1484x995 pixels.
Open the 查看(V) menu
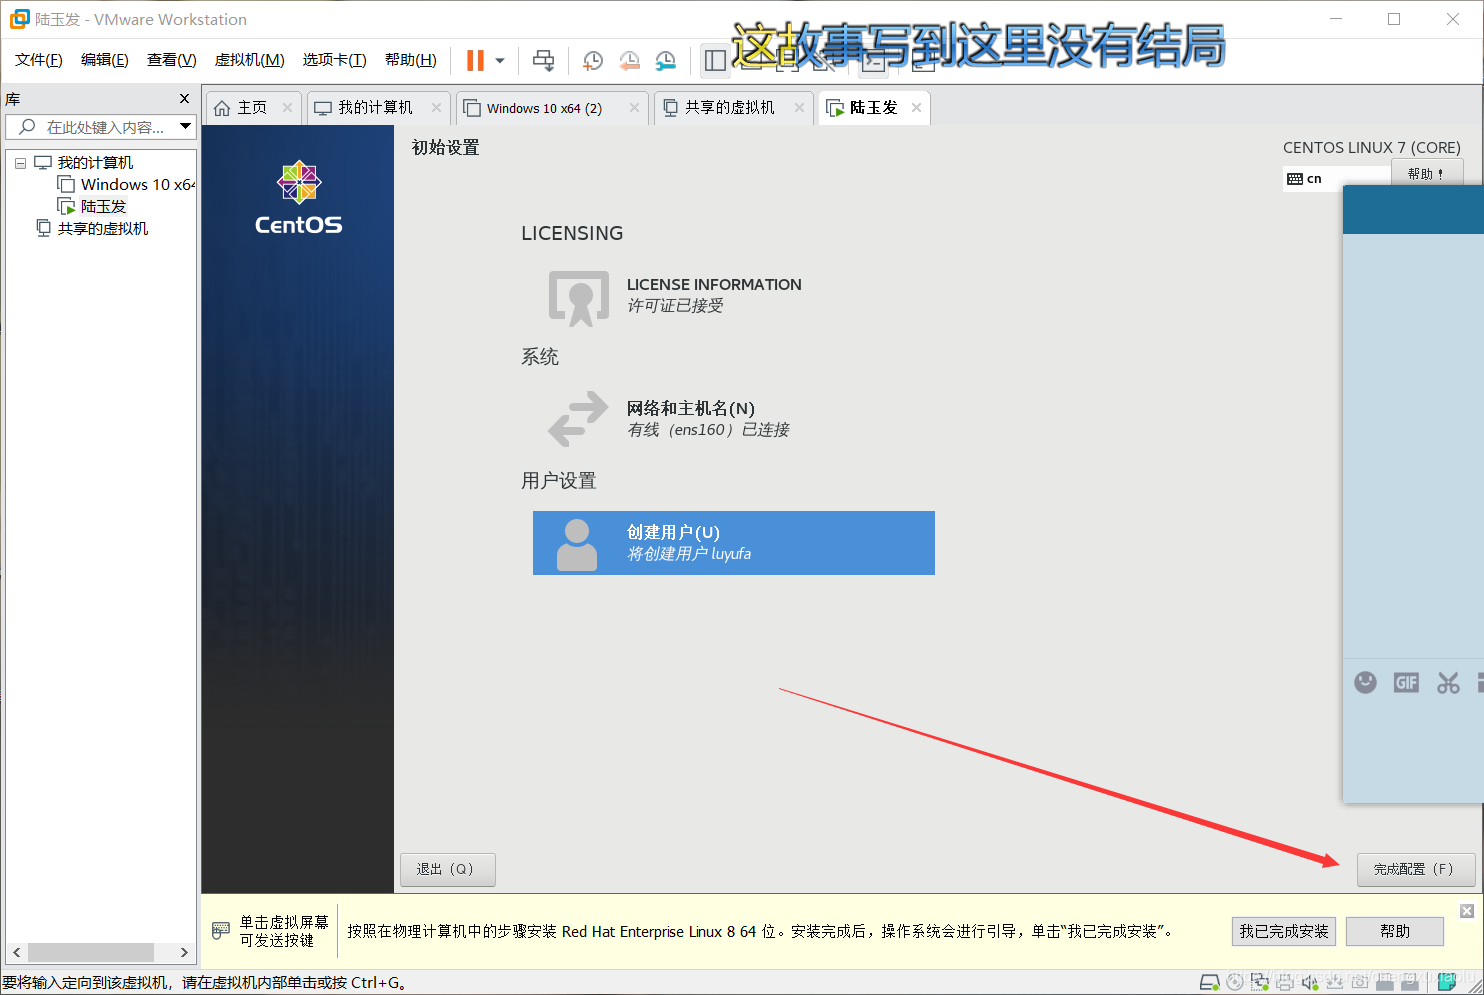(x=172, y=60)
